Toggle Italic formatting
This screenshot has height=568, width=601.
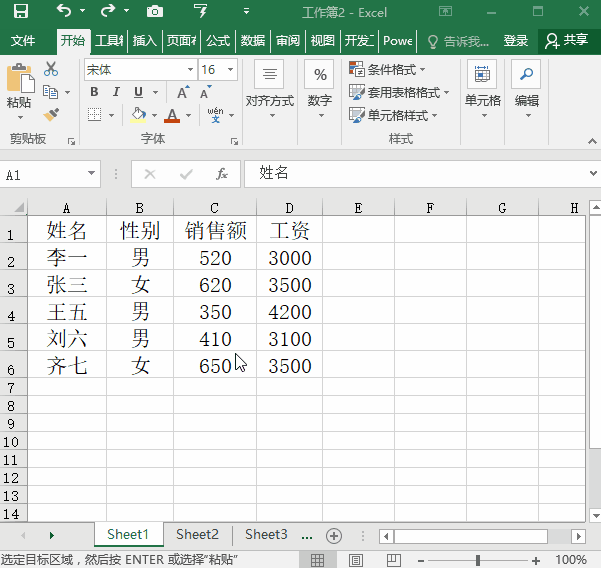click(x=116, y=92)
